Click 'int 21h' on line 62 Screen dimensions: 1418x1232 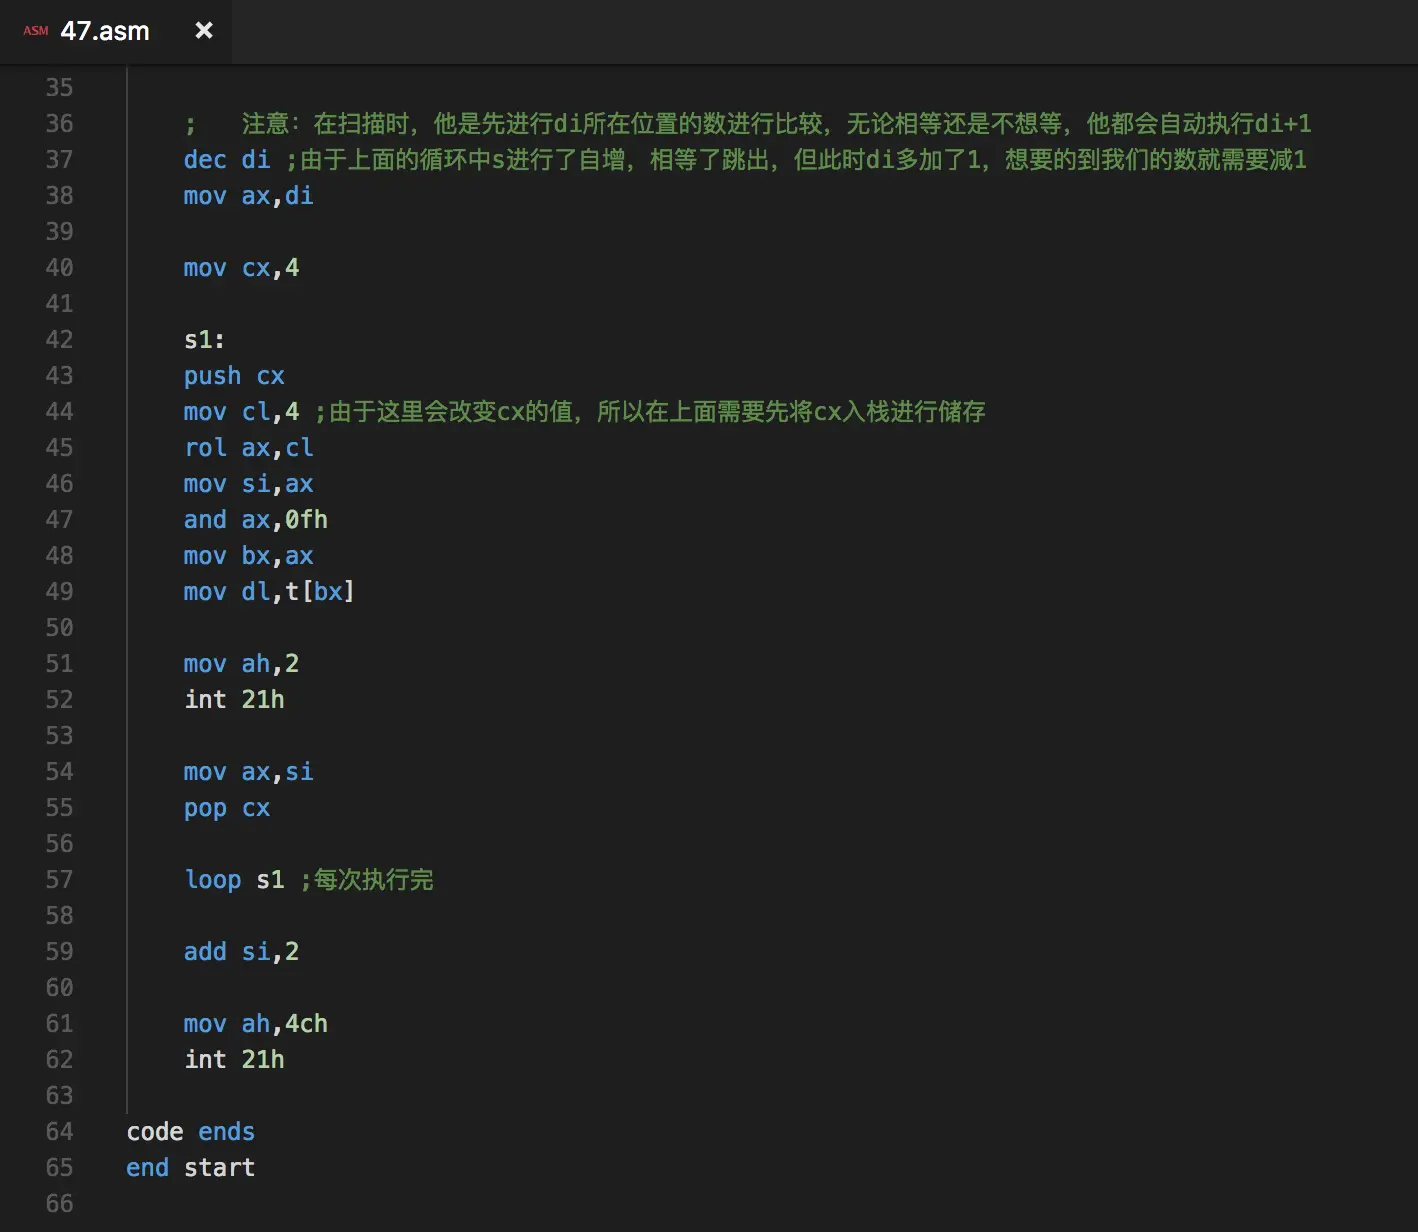tap(234, 1060)
